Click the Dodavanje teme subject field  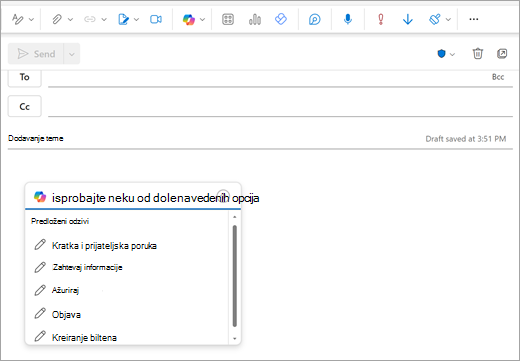213,138
